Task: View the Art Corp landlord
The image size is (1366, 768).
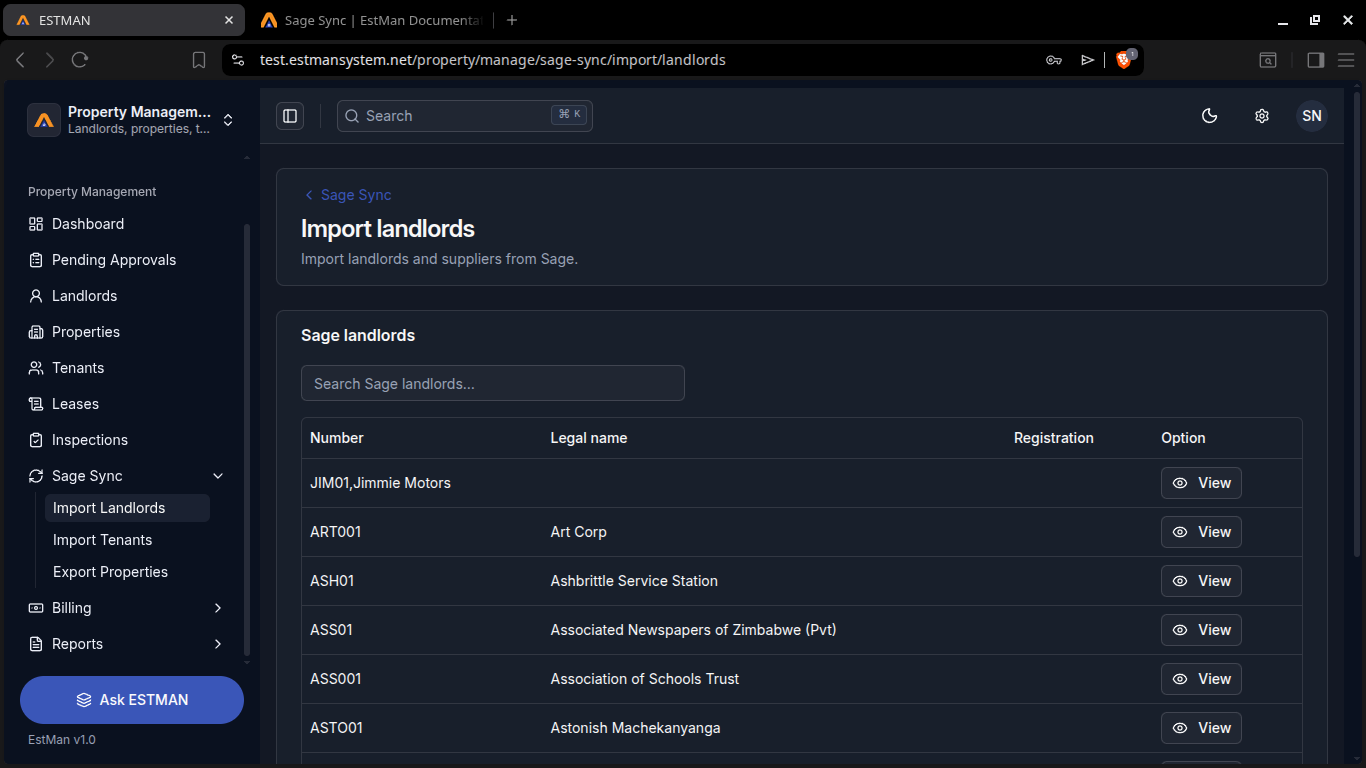Action: 1201,532
